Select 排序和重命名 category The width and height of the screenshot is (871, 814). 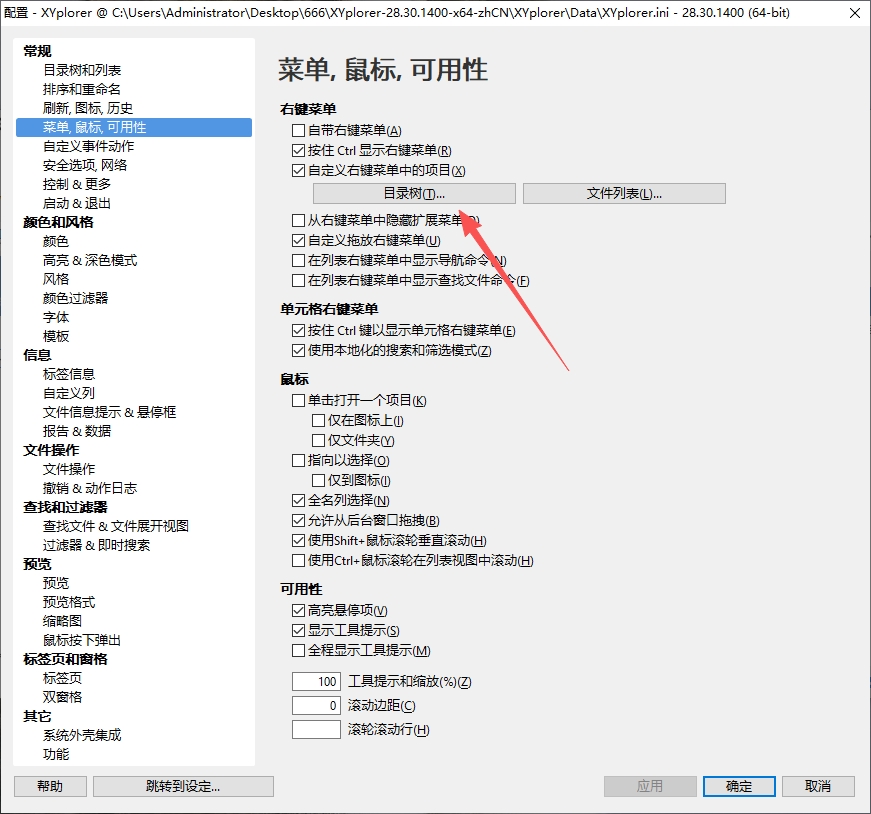coord(82,89)
